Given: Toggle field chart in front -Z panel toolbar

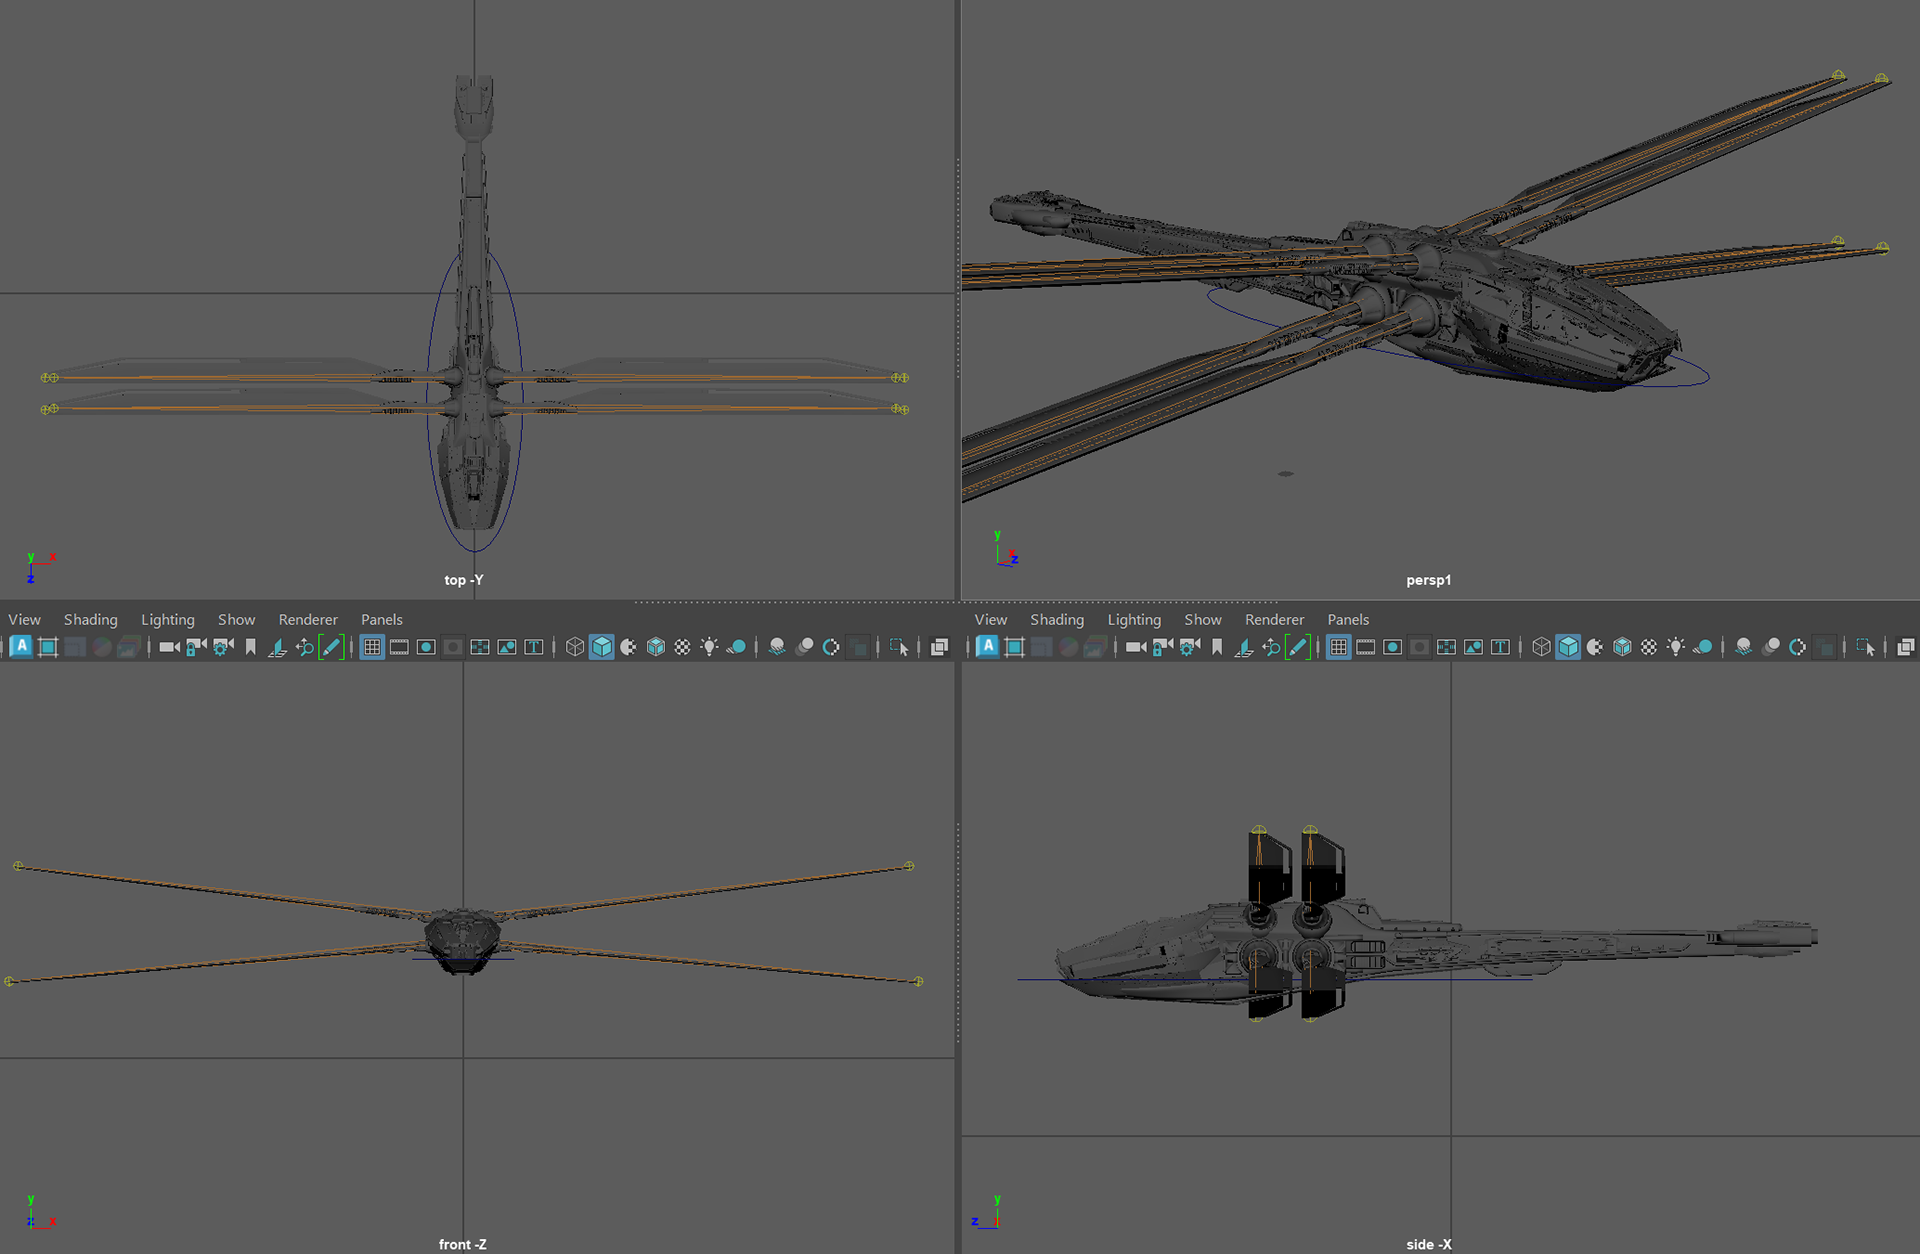Looking at the screenshot, I should pos(480,647).
